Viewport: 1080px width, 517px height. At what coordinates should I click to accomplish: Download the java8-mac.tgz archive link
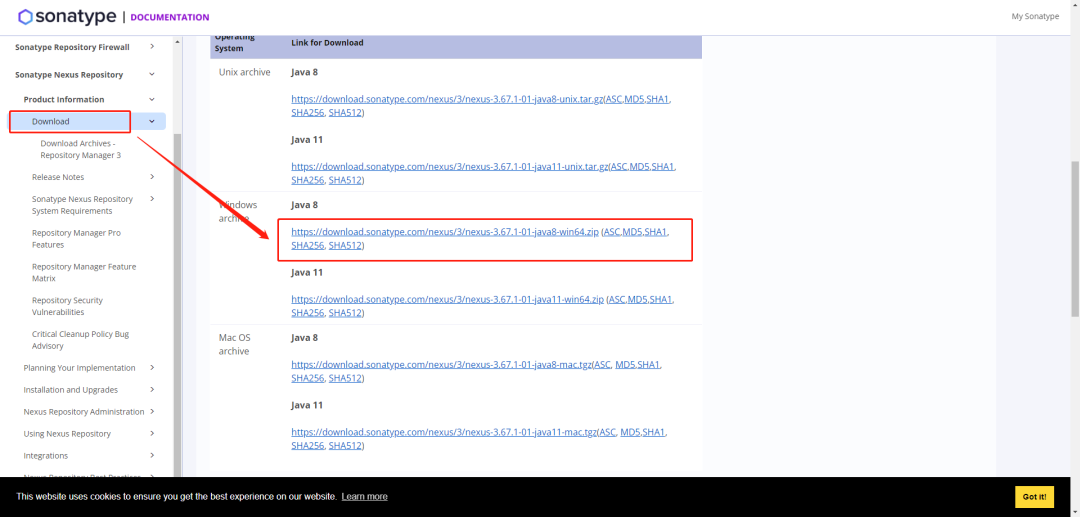click(x=442, y=364)
